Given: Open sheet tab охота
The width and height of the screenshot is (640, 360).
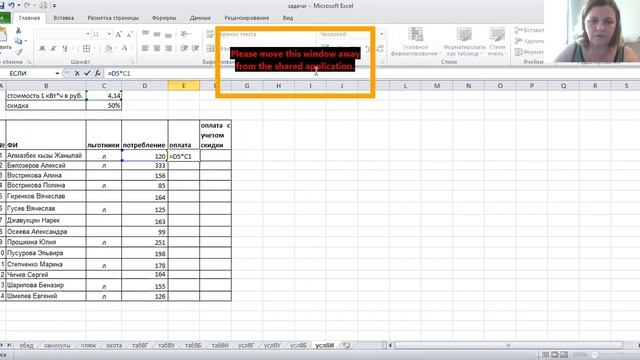Looking at the screenshot, I should pyautogui.click(x=114, y=345).
